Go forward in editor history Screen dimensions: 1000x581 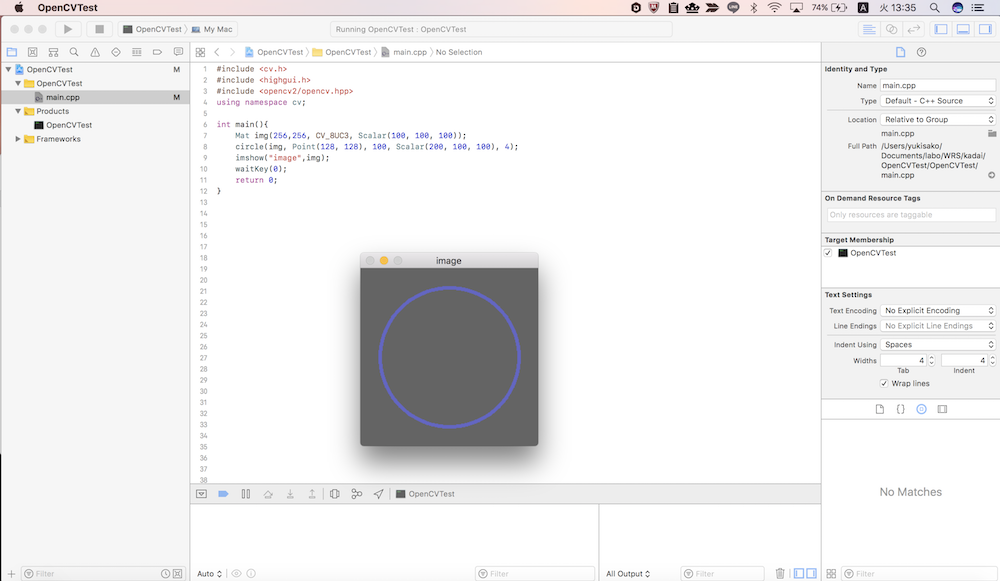coord(232,52)
